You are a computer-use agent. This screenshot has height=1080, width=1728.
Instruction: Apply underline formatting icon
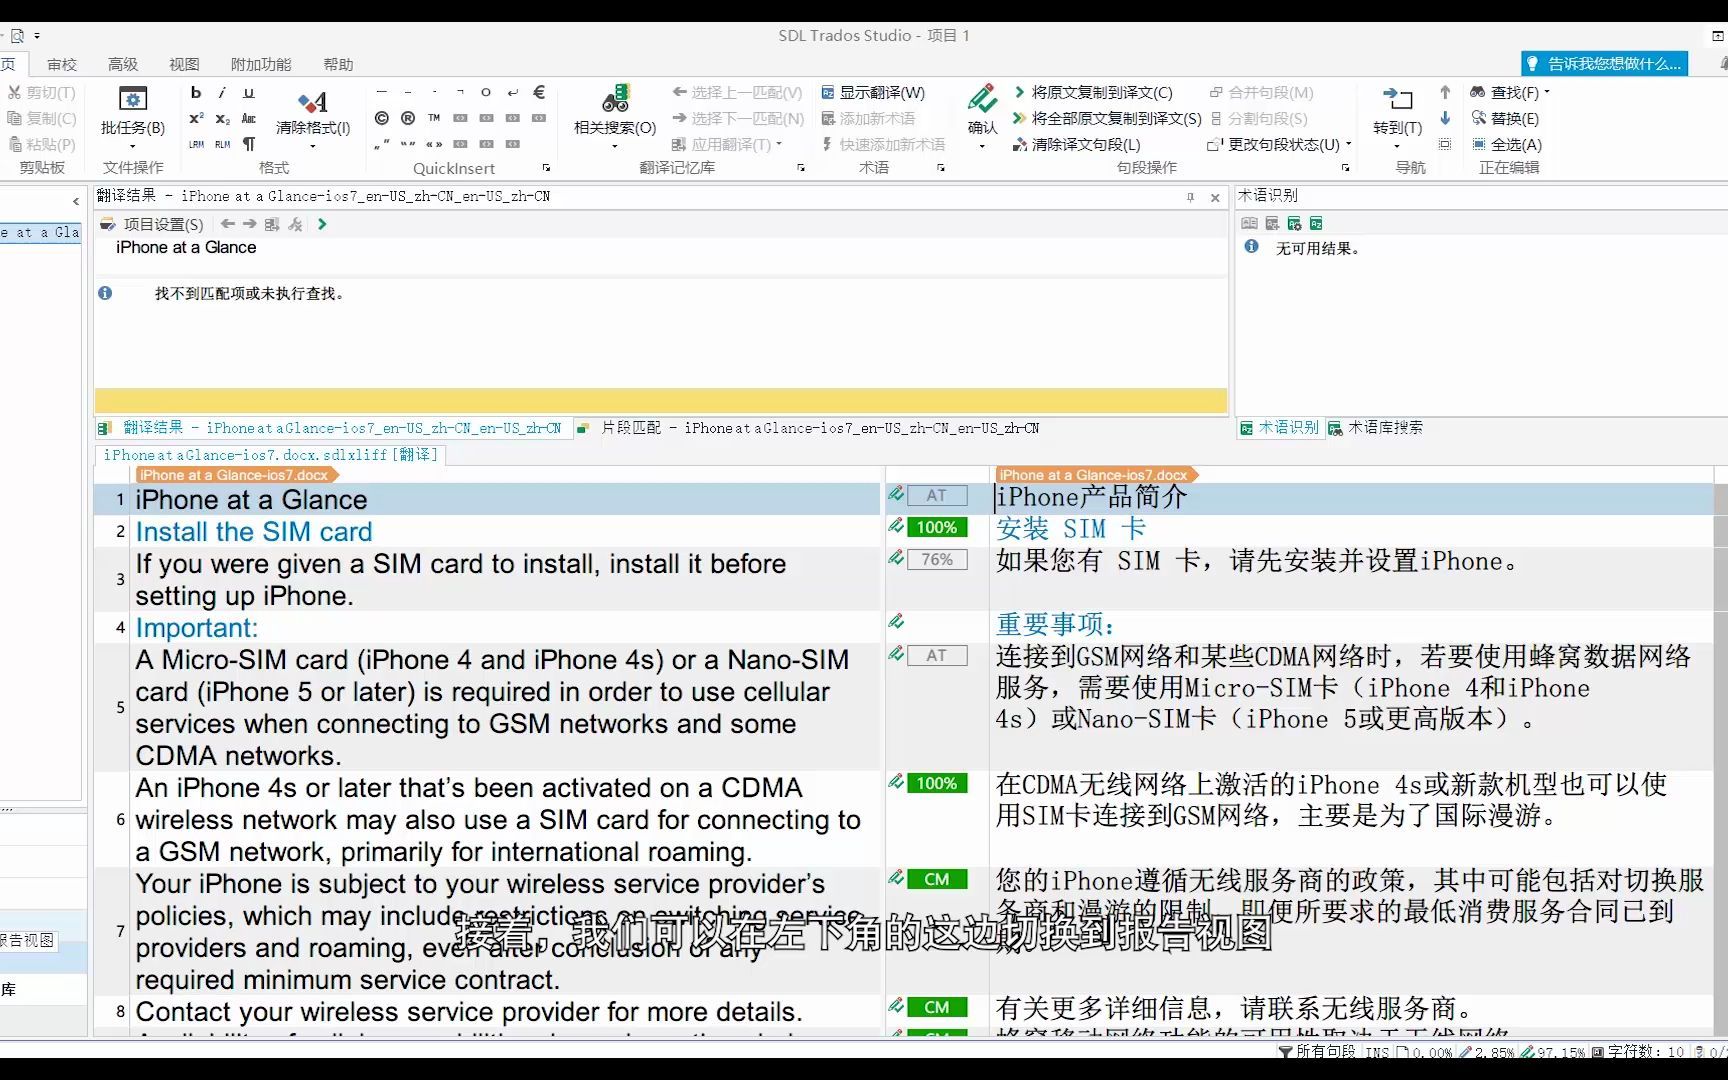pos(249,93)
